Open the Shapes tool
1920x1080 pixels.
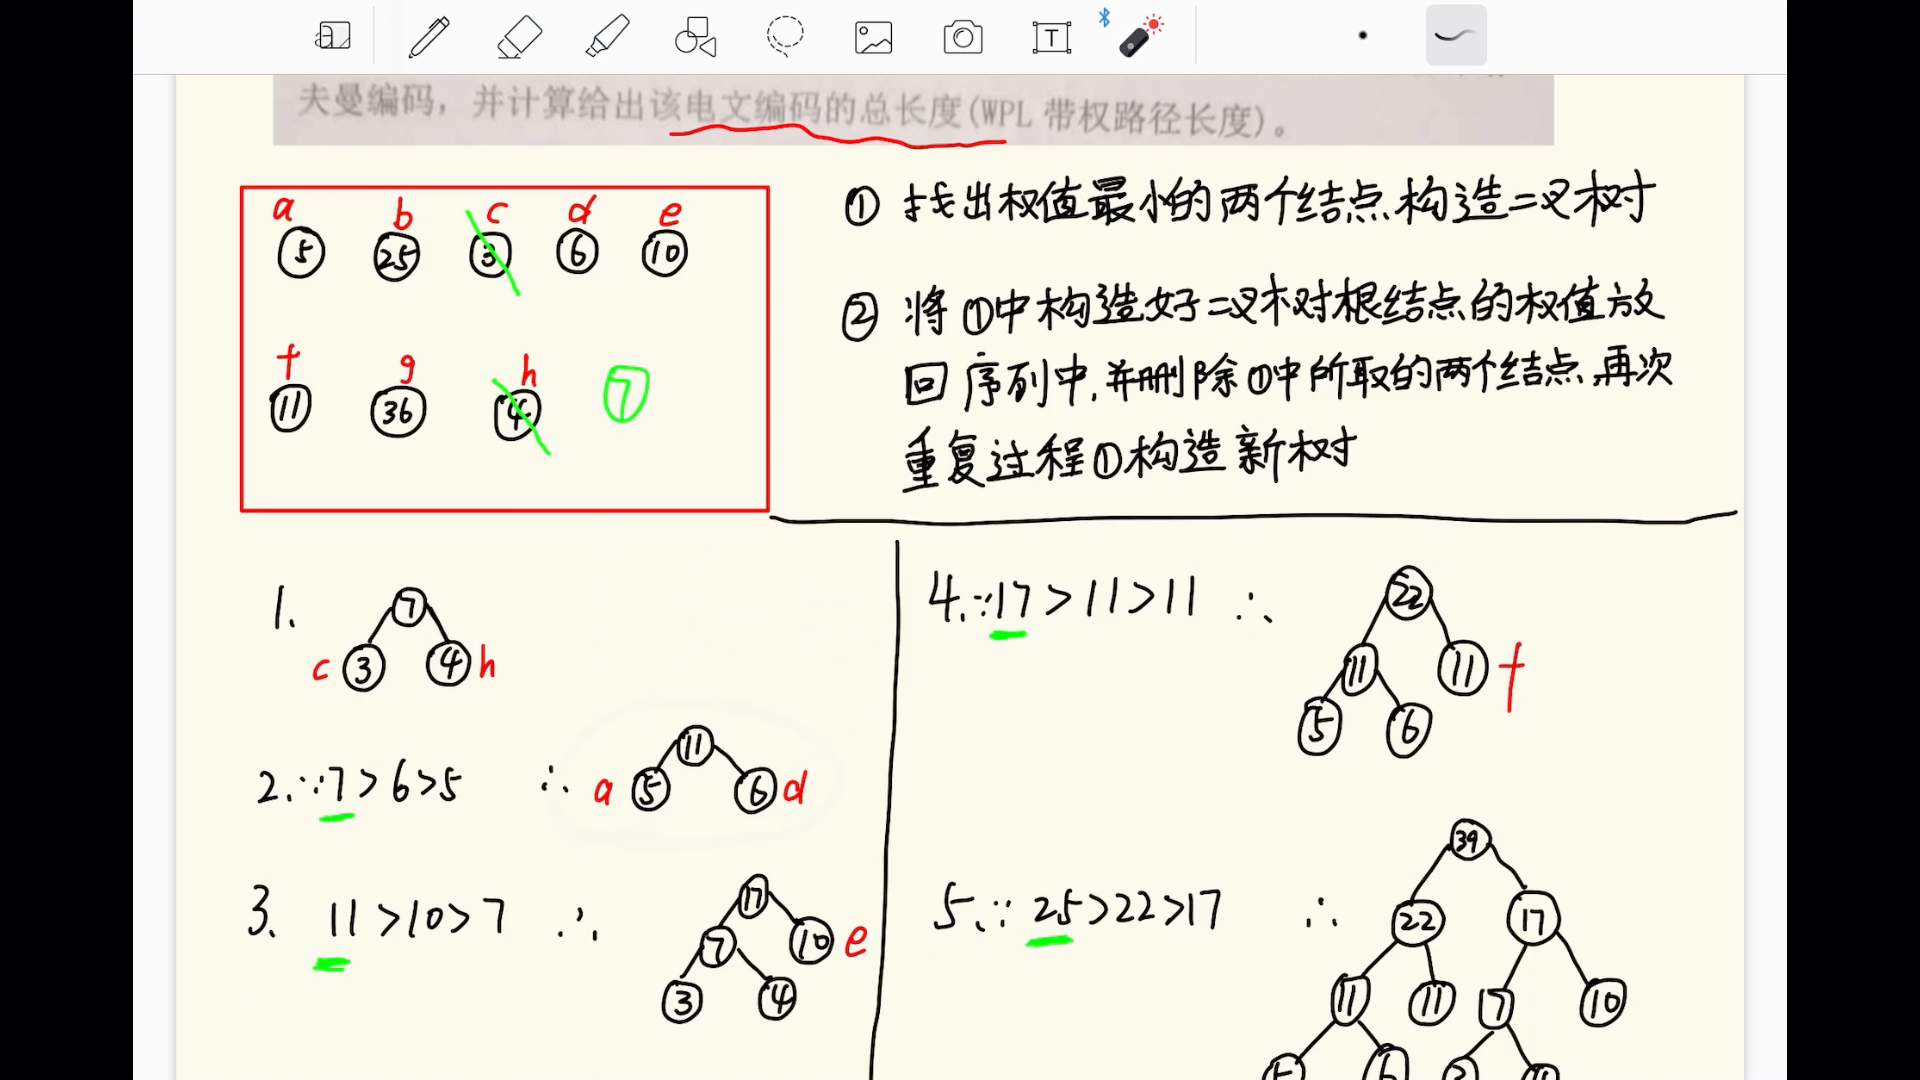coord(696,37)
